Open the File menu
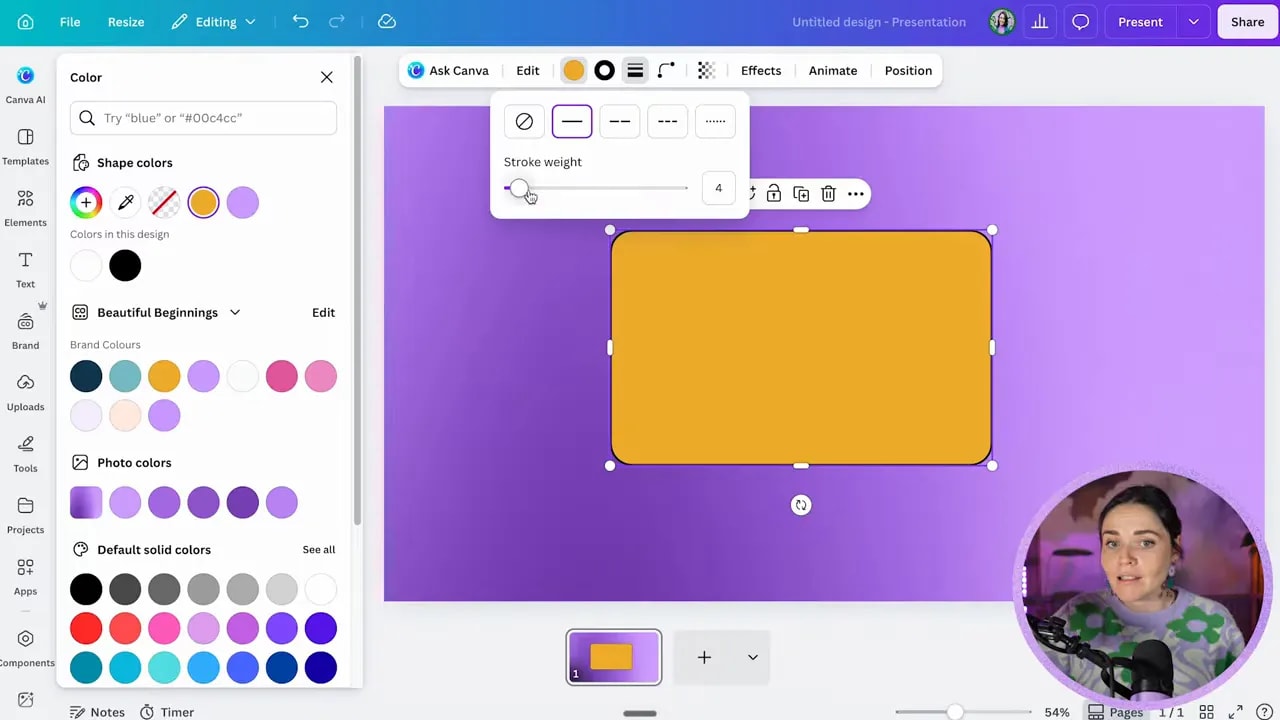The width and height of the screenshot is (1280, 720). click(70, 22)
